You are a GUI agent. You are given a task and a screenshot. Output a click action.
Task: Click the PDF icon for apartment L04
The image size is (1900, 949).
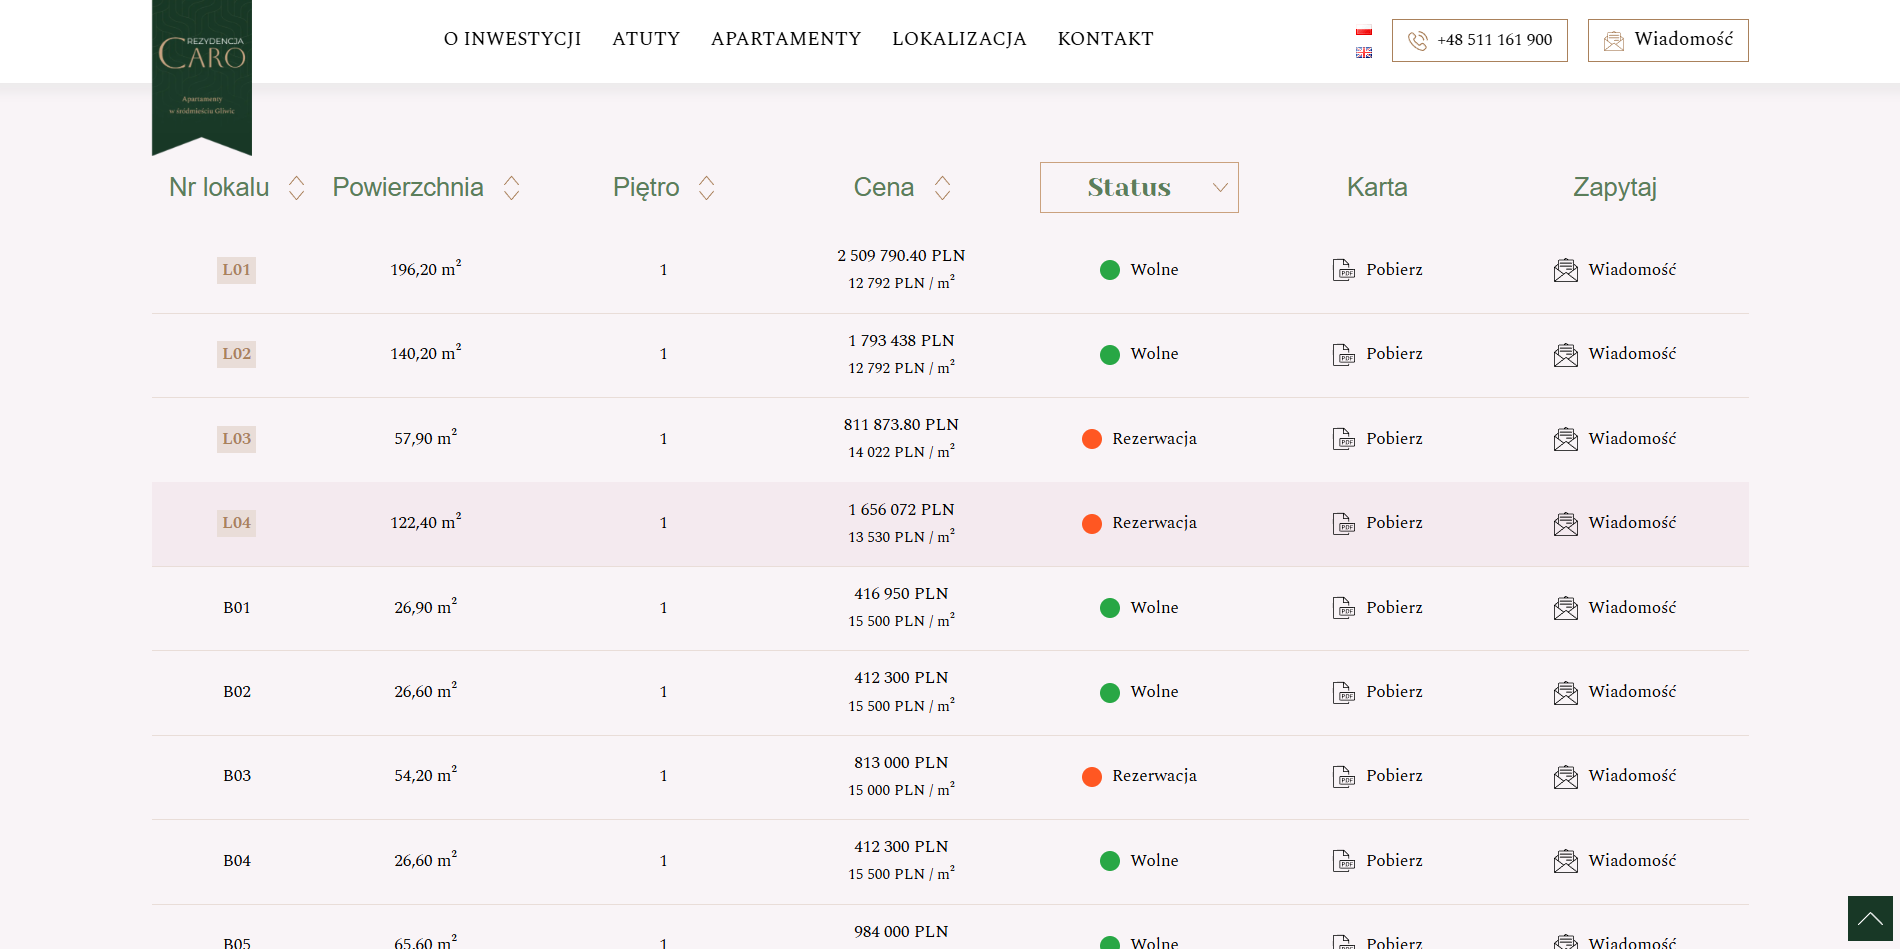[1343, 523]
